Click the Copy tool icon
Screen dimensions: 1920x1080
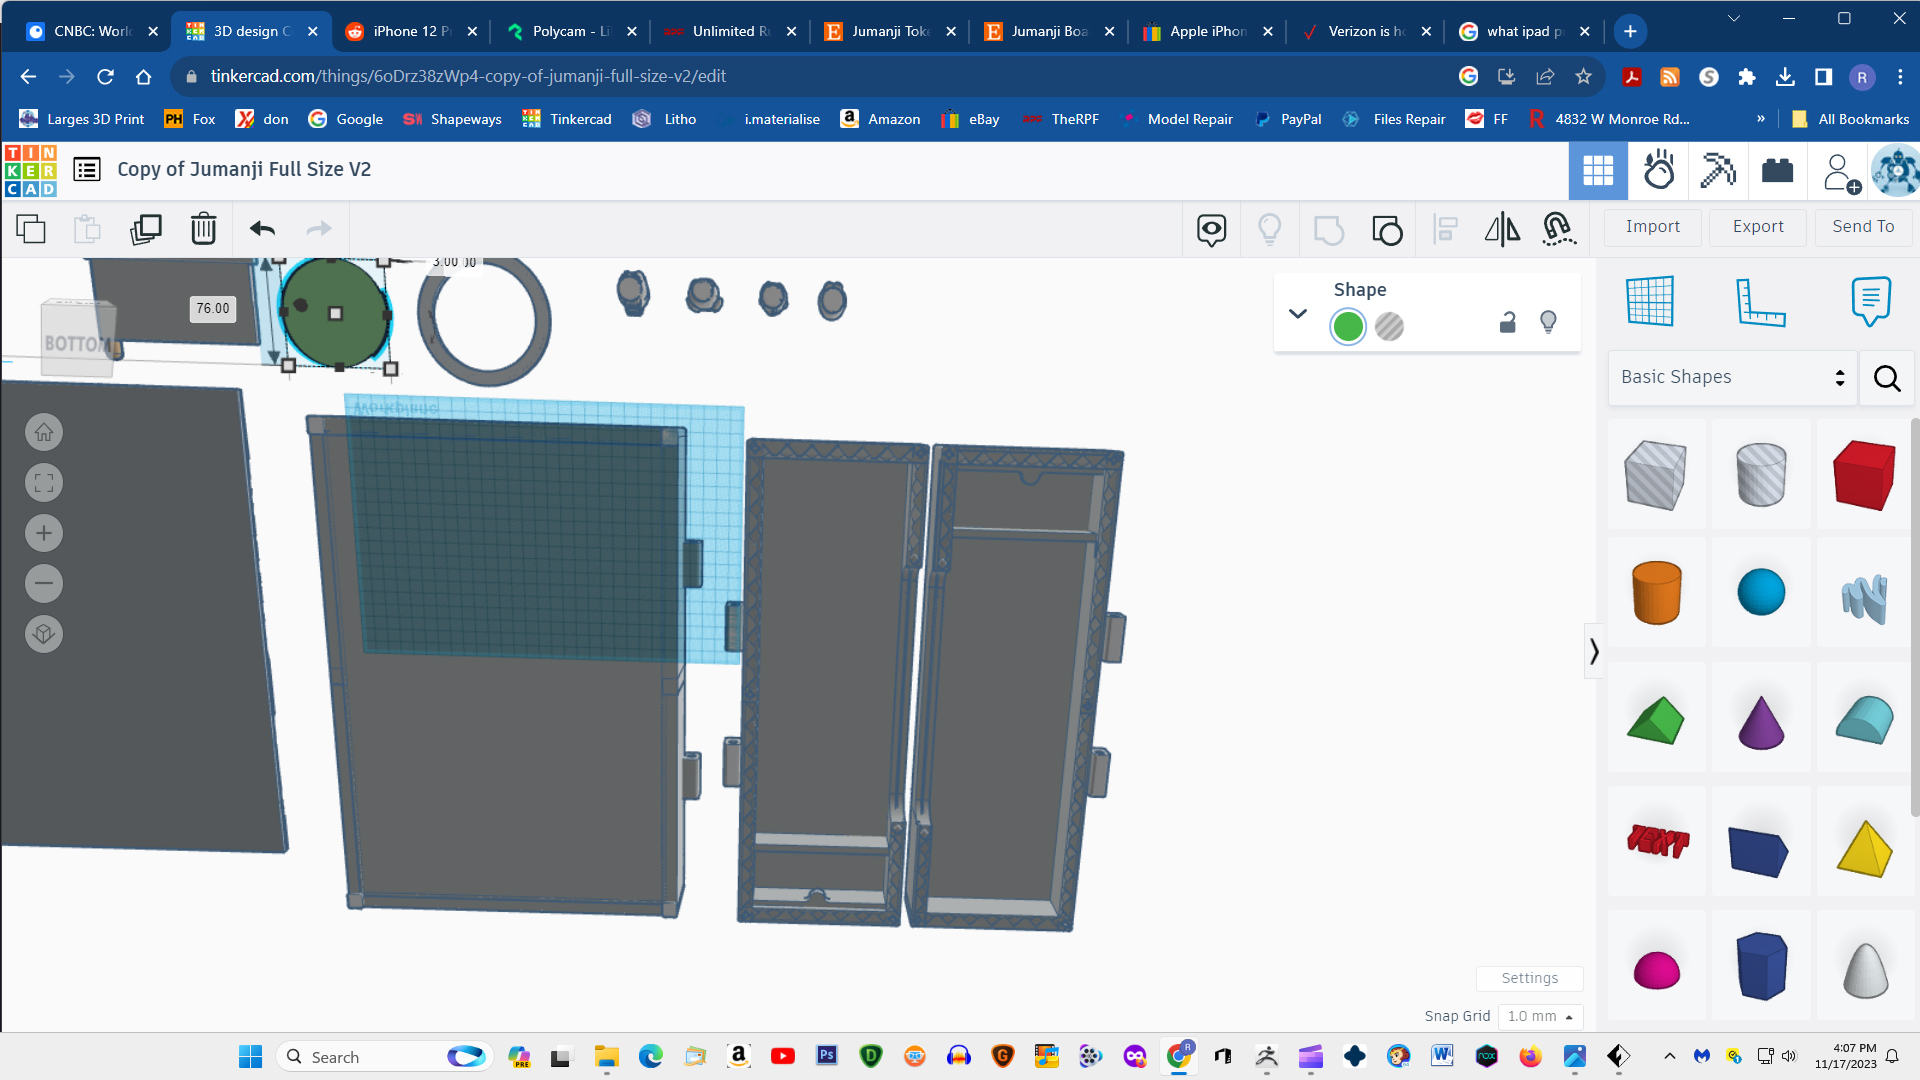[31, 229]
